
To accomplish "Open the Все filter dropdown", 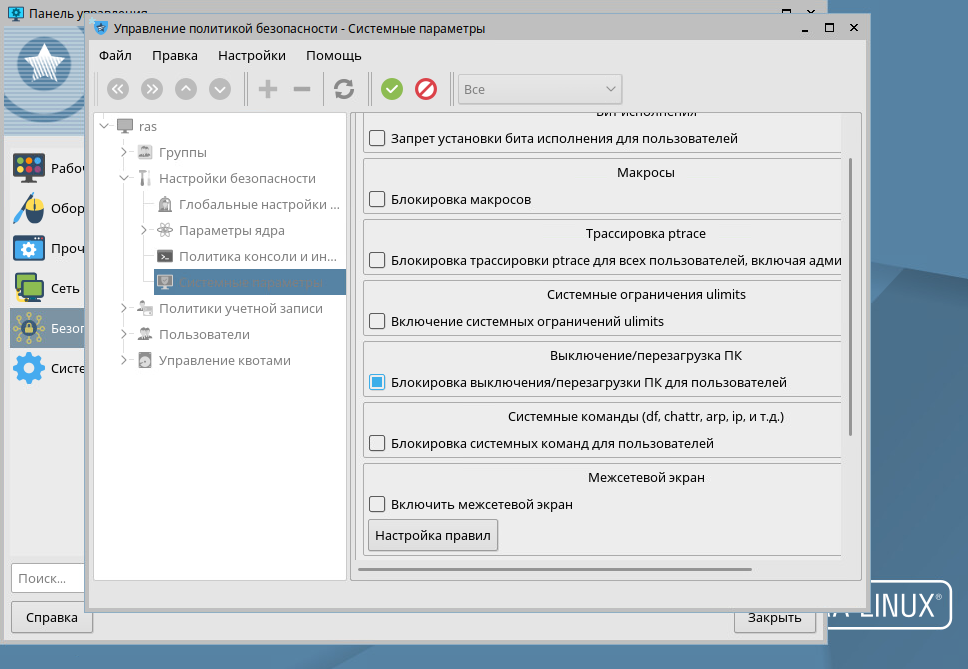I will tap(540, 89).
